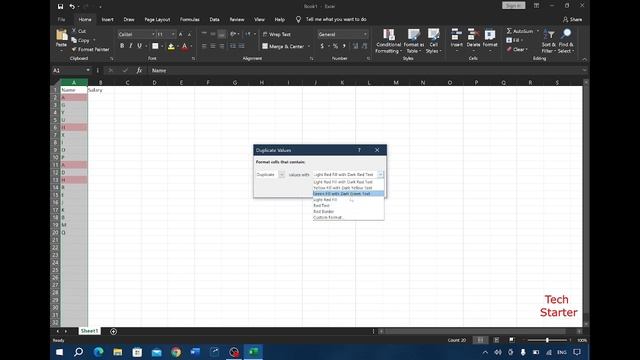Toggle Wrap Text
The image size is (640, 360).
pos(277,35)
